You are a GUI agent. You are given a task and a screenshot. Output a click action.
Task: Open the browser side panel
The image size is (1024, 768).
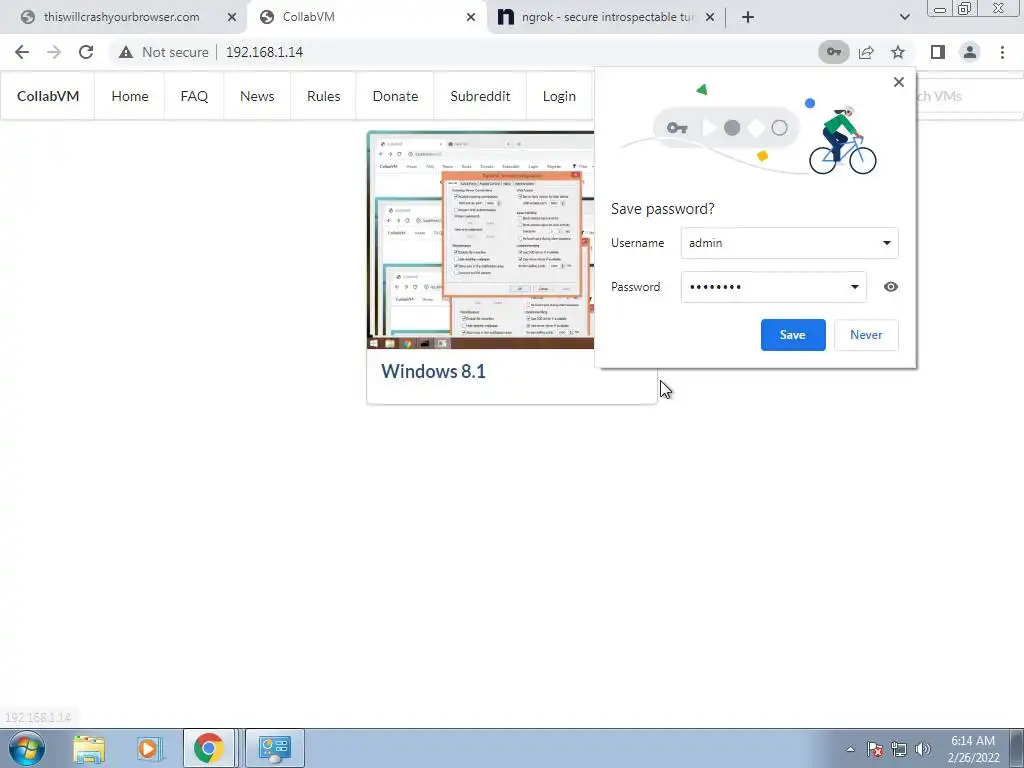[x=938, y=52]
